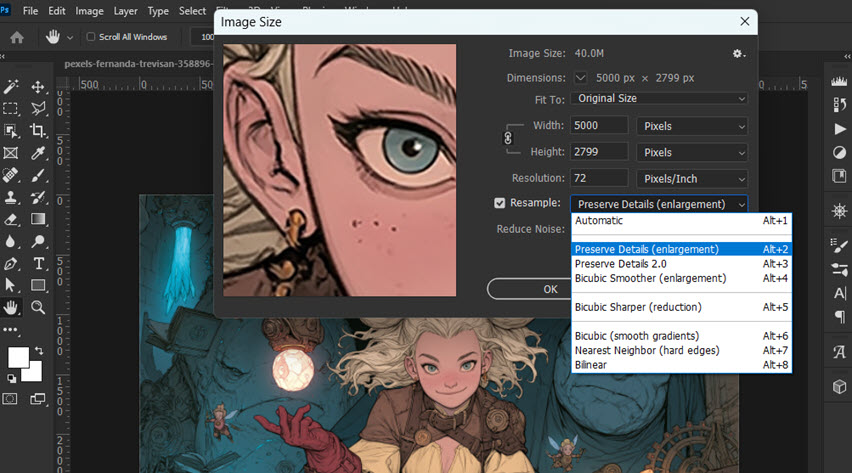852x473 pixels.
Task: Go to the Home screen icon
Action: point(17,37)
